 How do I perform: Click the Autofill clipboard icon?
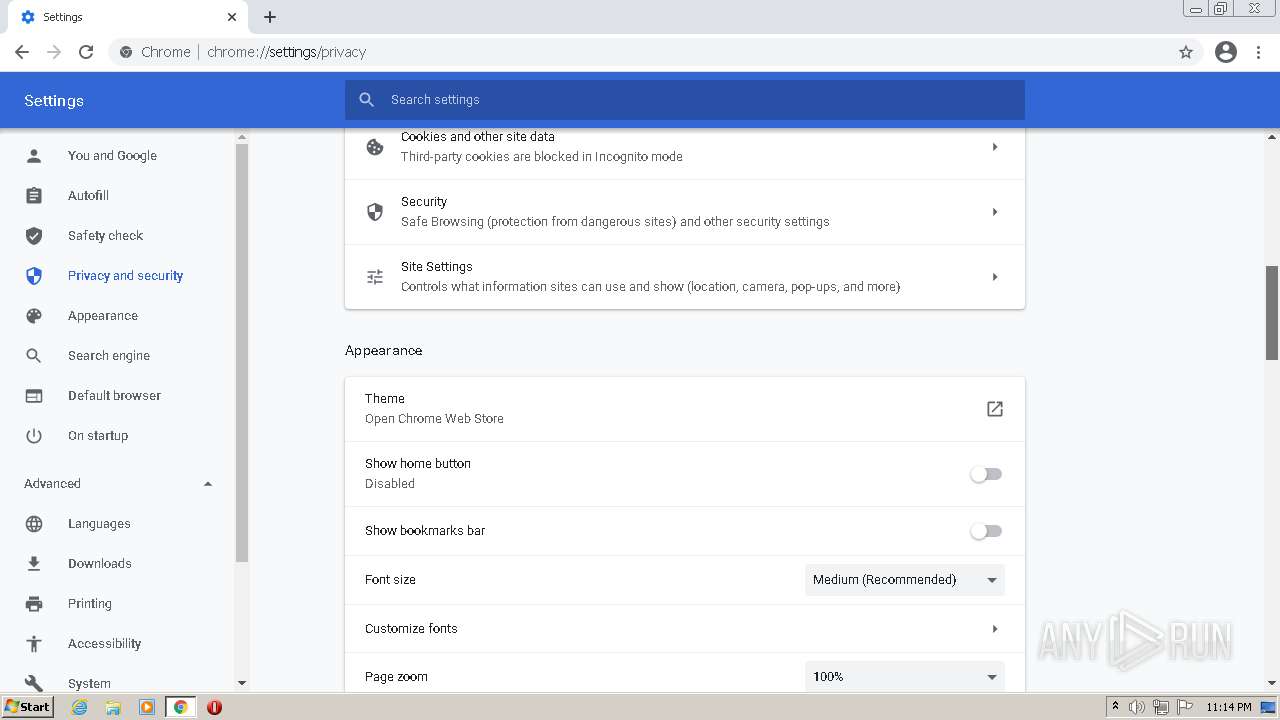click(x=34, y=196)
